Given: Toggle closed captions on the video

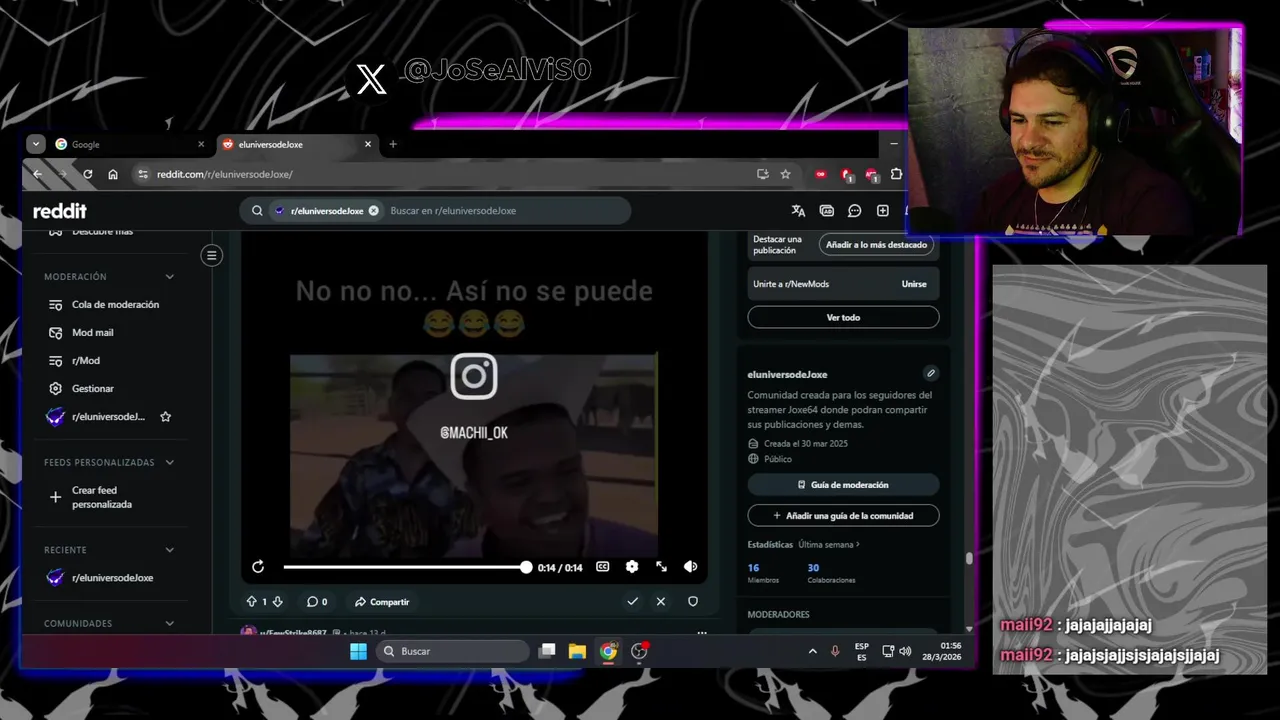Looking at the screenshot, I should 602,567.
